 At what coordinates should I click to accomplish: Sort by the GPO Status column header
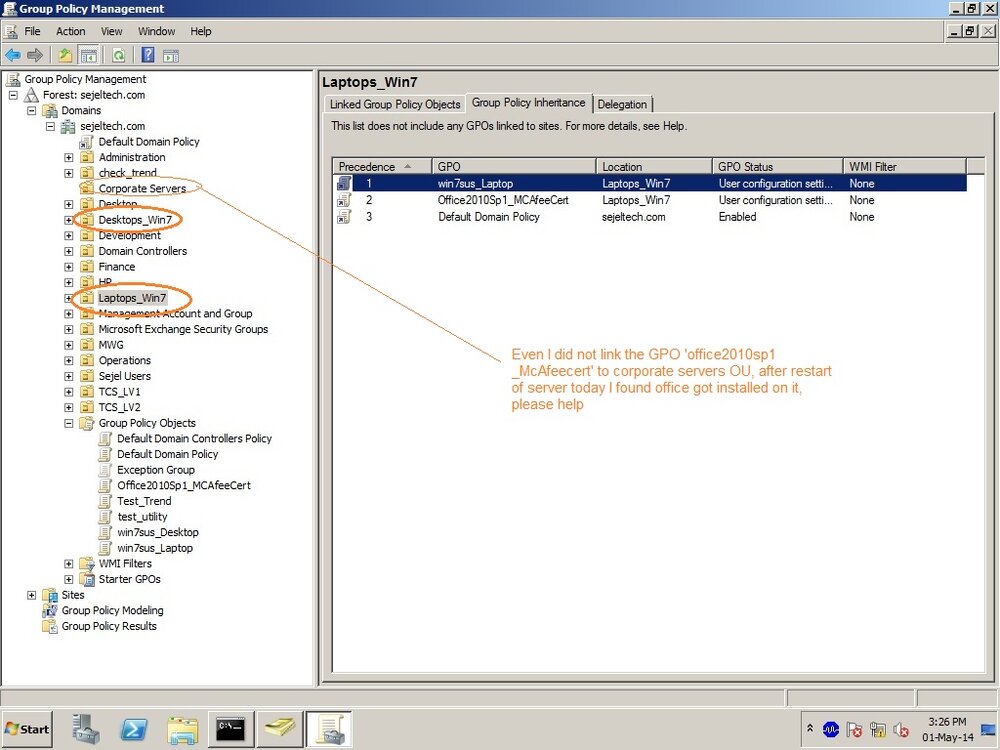click(777, 166)
